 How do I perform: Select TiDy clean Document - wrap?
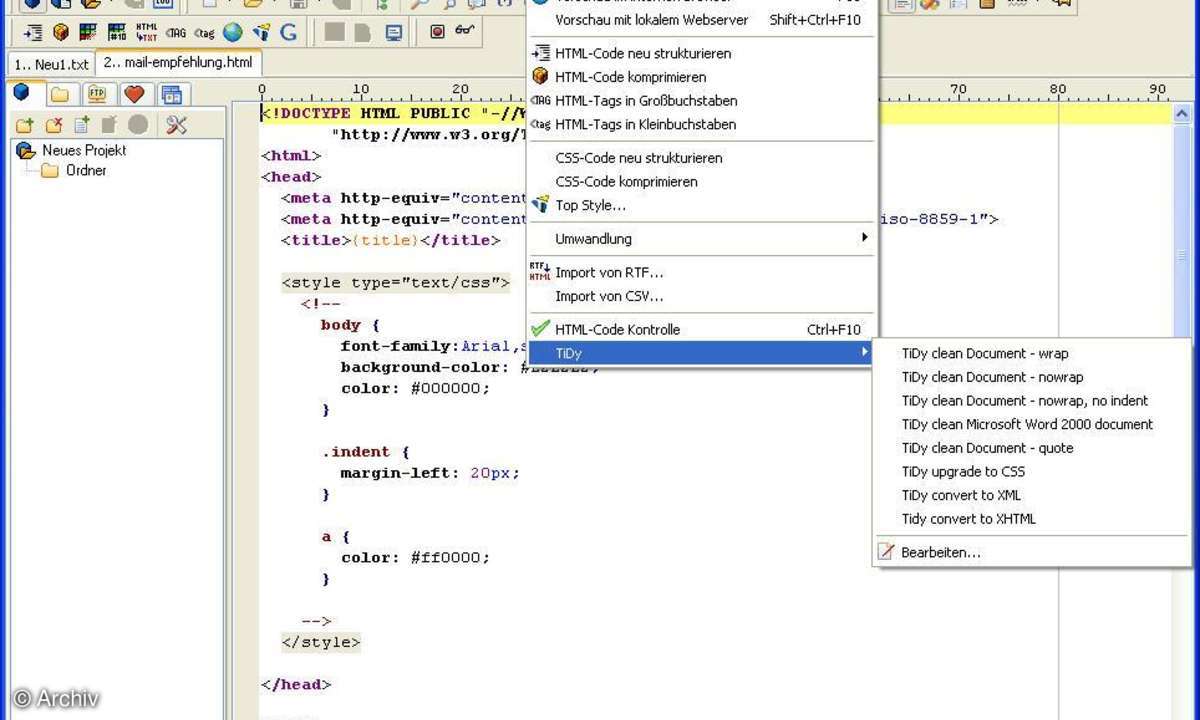[1031, 353]
